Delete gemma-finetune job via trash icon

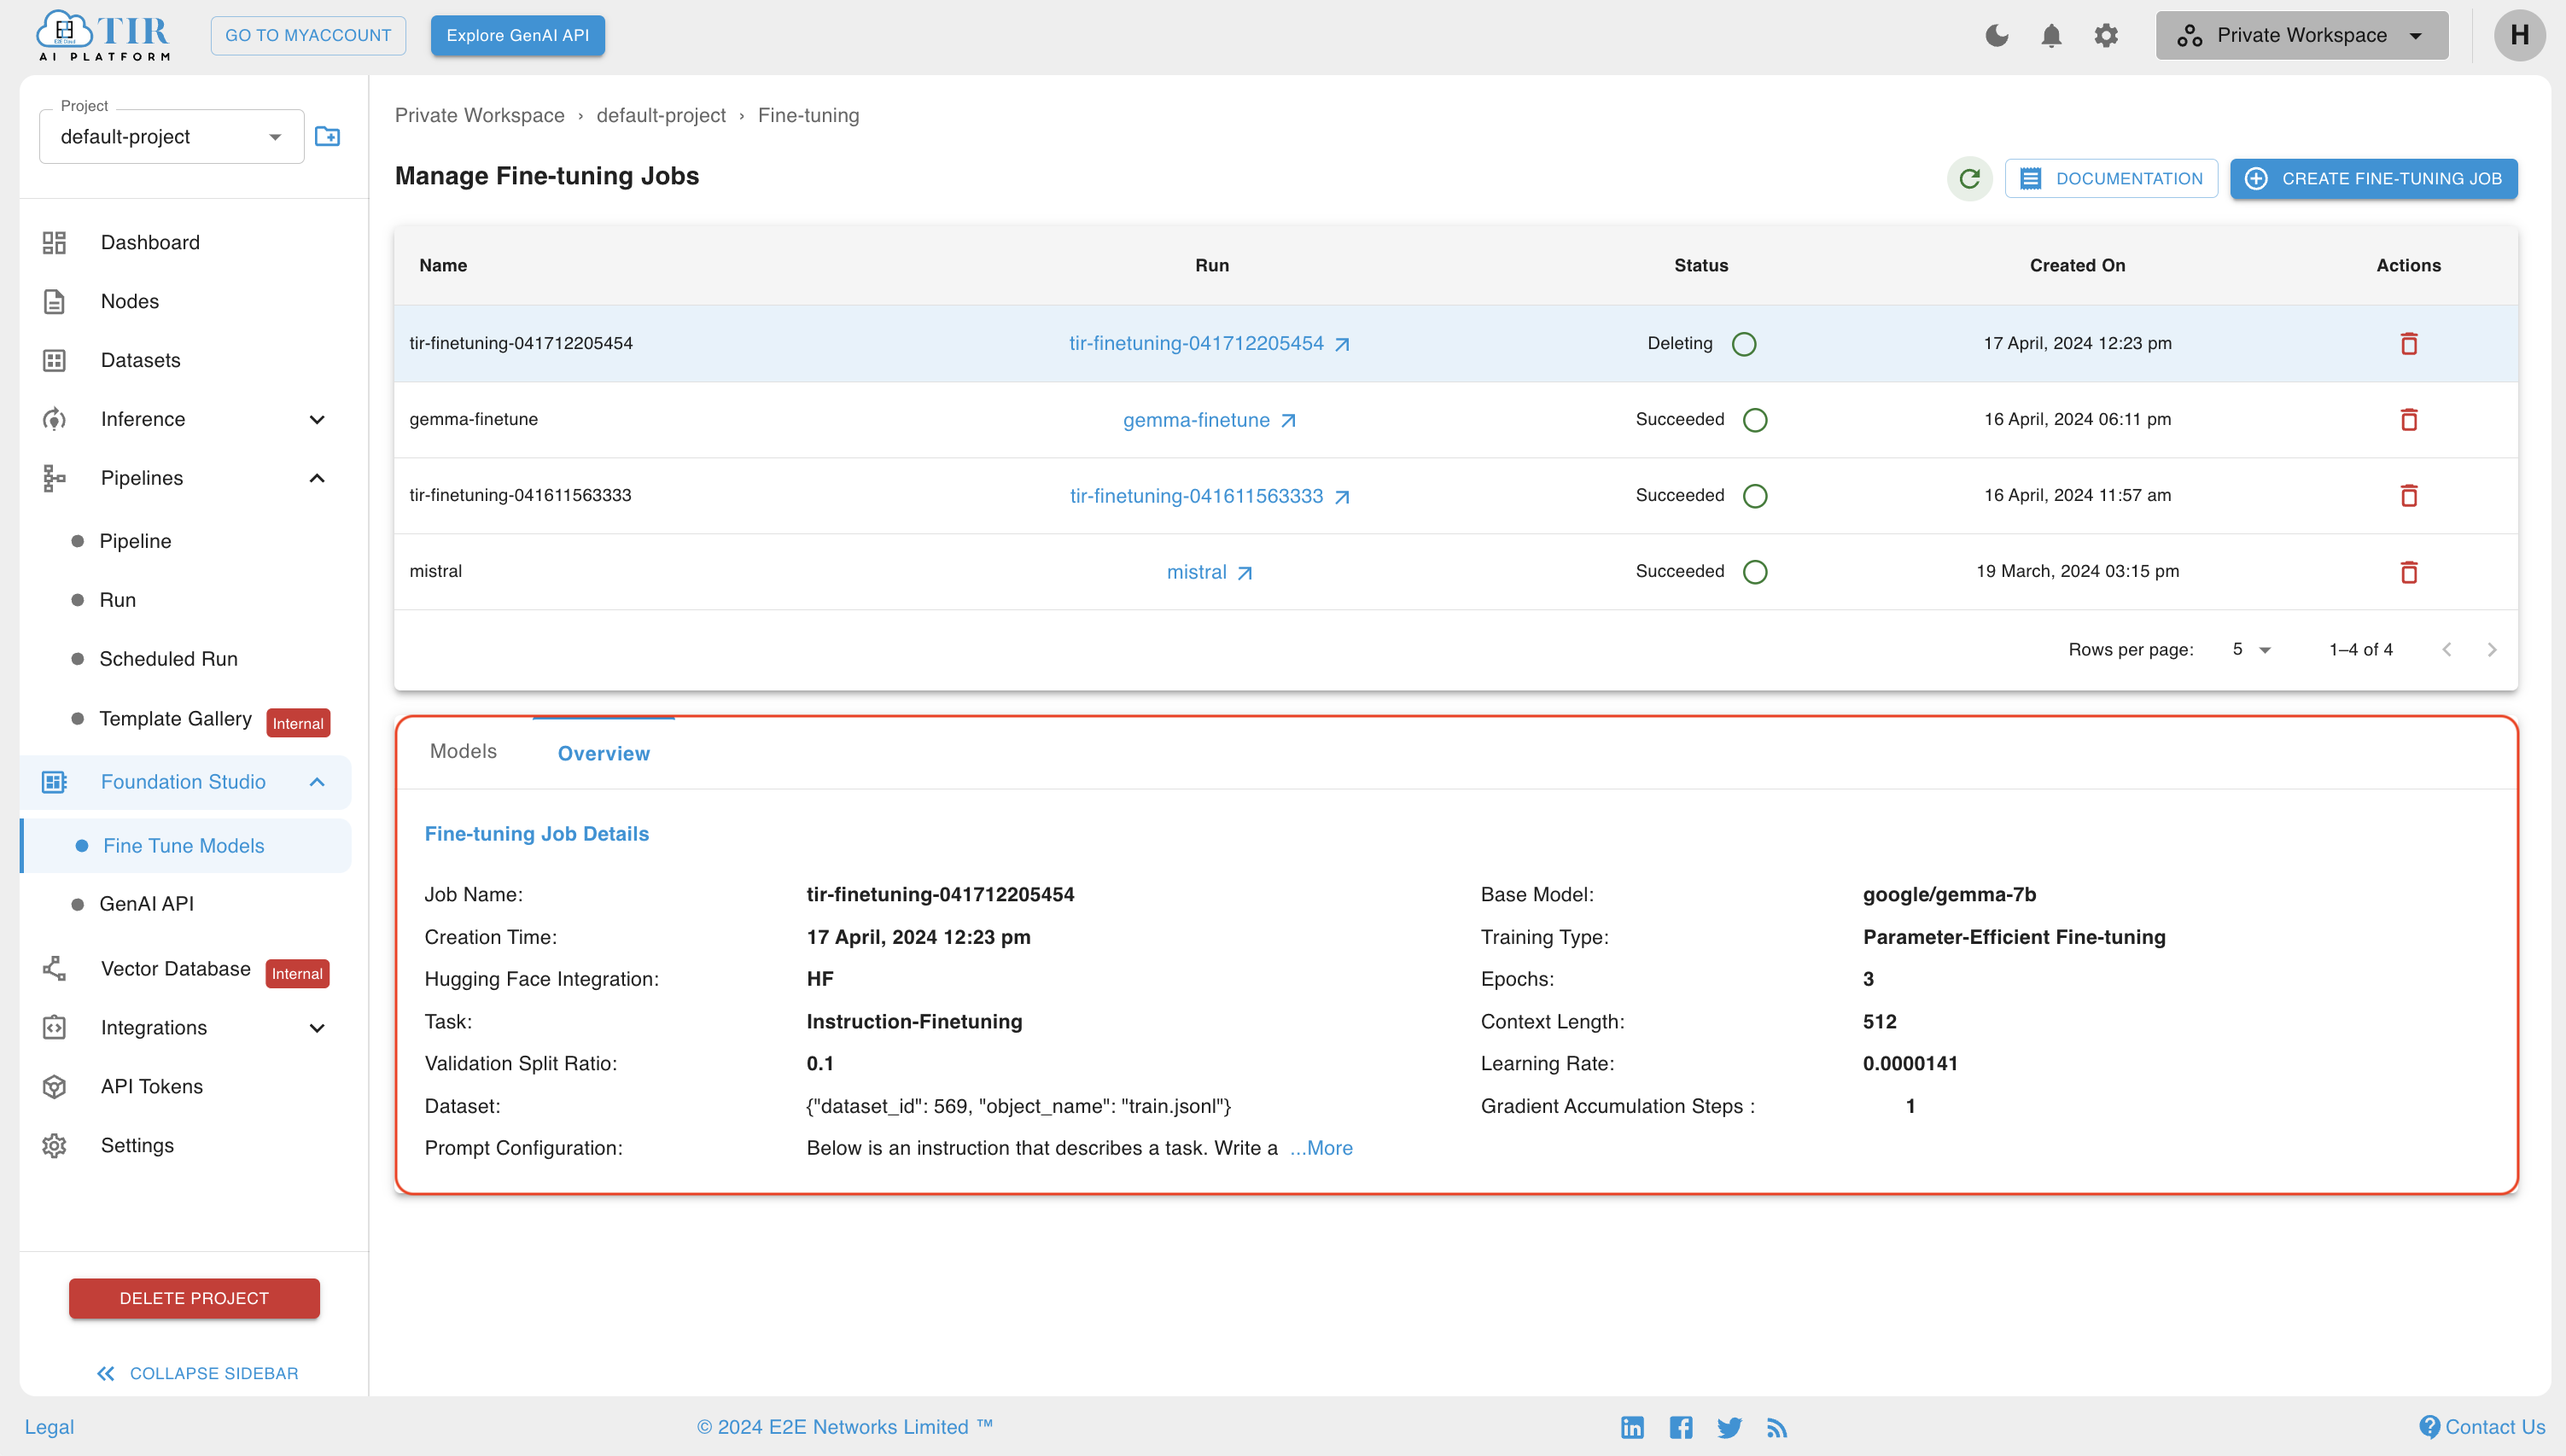pyautogui.click(x=2408, y=420)
